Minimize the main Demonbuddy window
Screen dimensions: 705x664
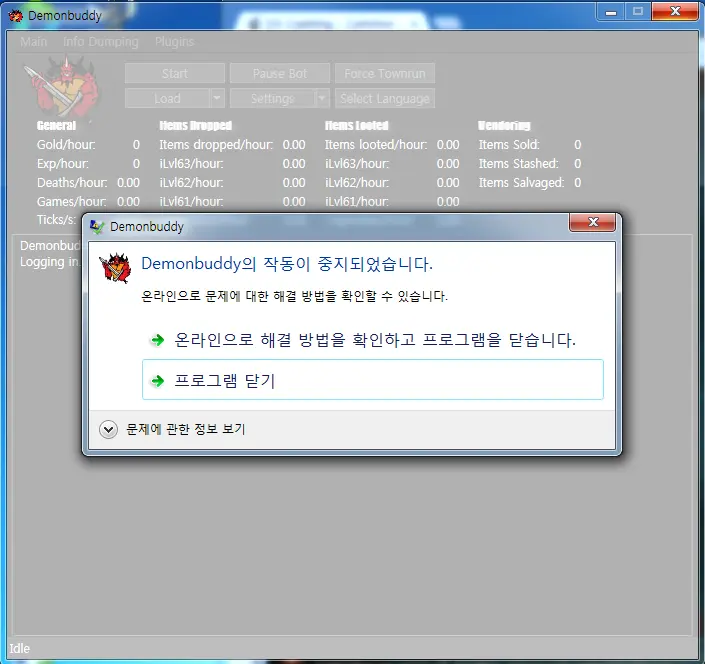[610, 11]
